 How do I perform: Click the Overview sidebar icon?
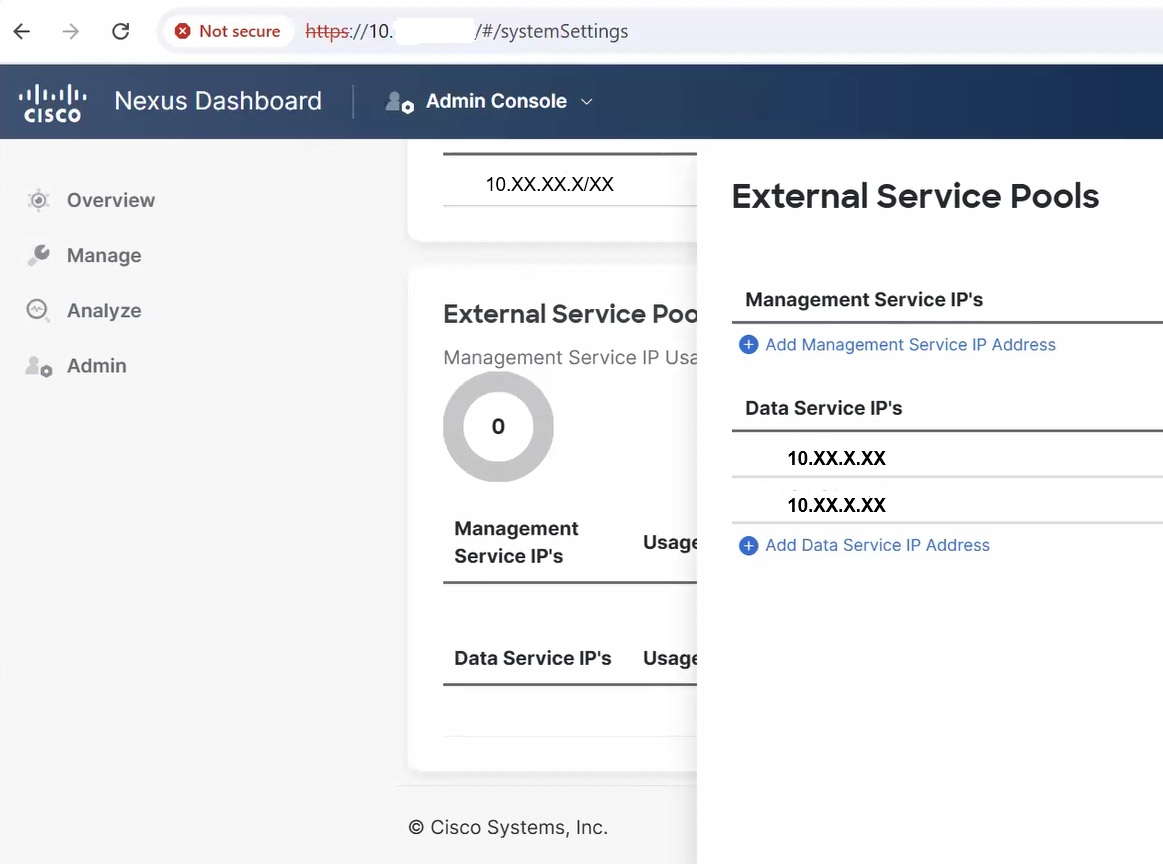tap(39, 200)
